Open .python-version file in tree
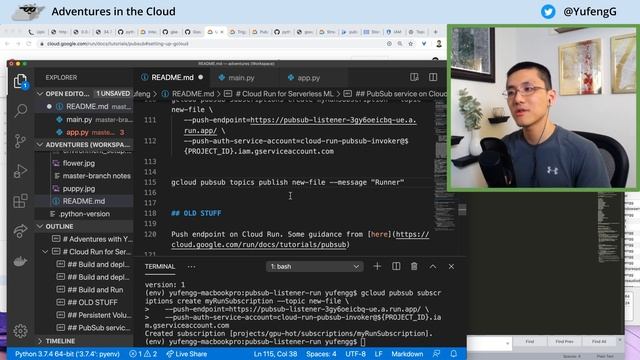This screenshot has height=360, width=640. [85, 214]
